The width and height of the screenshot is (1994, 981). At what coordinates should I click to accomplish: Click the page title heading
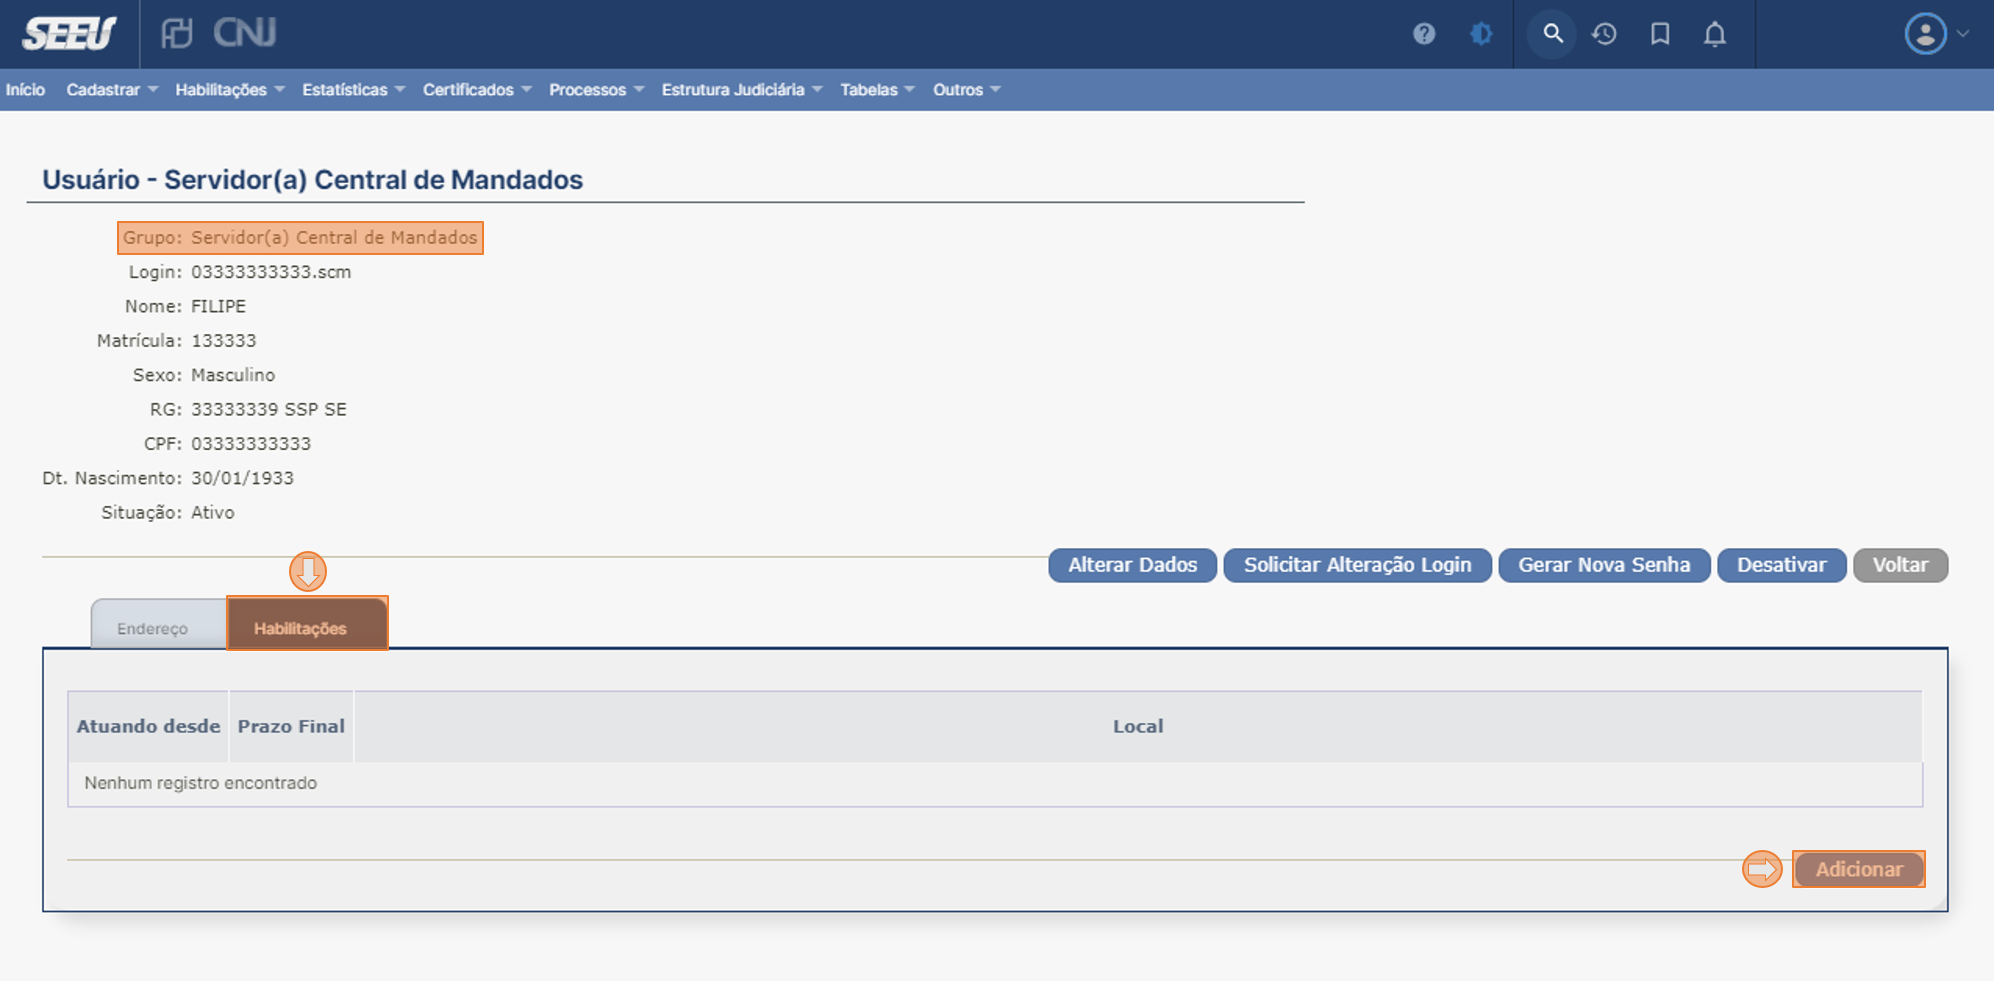(312, 180)
